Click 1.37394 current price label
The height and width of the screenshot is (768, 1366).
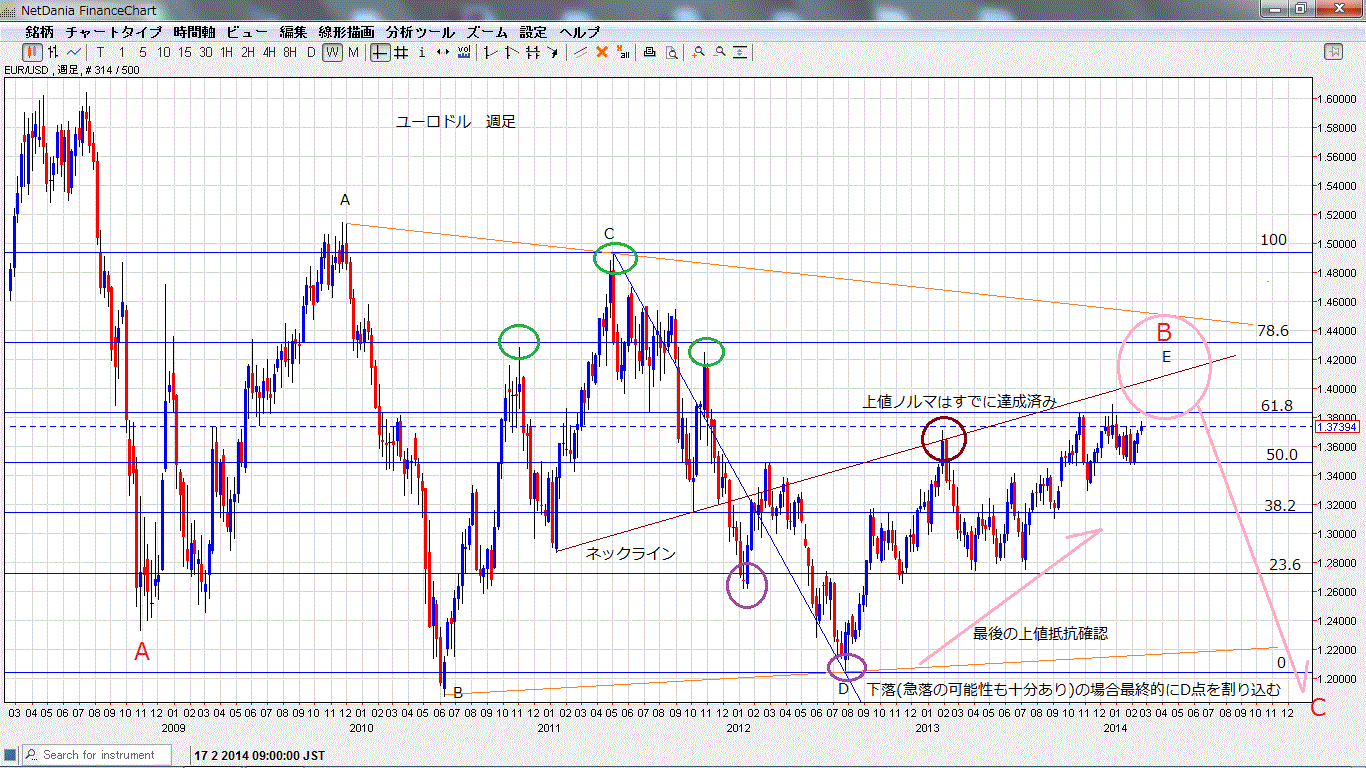coord(1338,426)
